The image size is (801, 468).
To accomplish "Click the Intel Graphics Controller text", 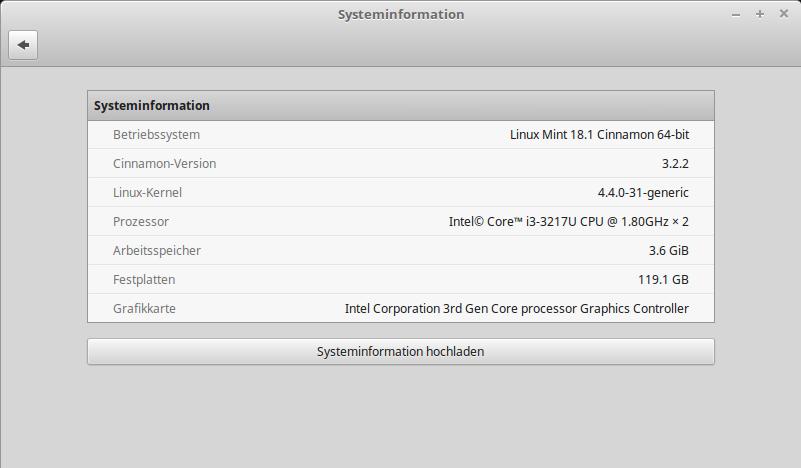I will pos(516,309).
